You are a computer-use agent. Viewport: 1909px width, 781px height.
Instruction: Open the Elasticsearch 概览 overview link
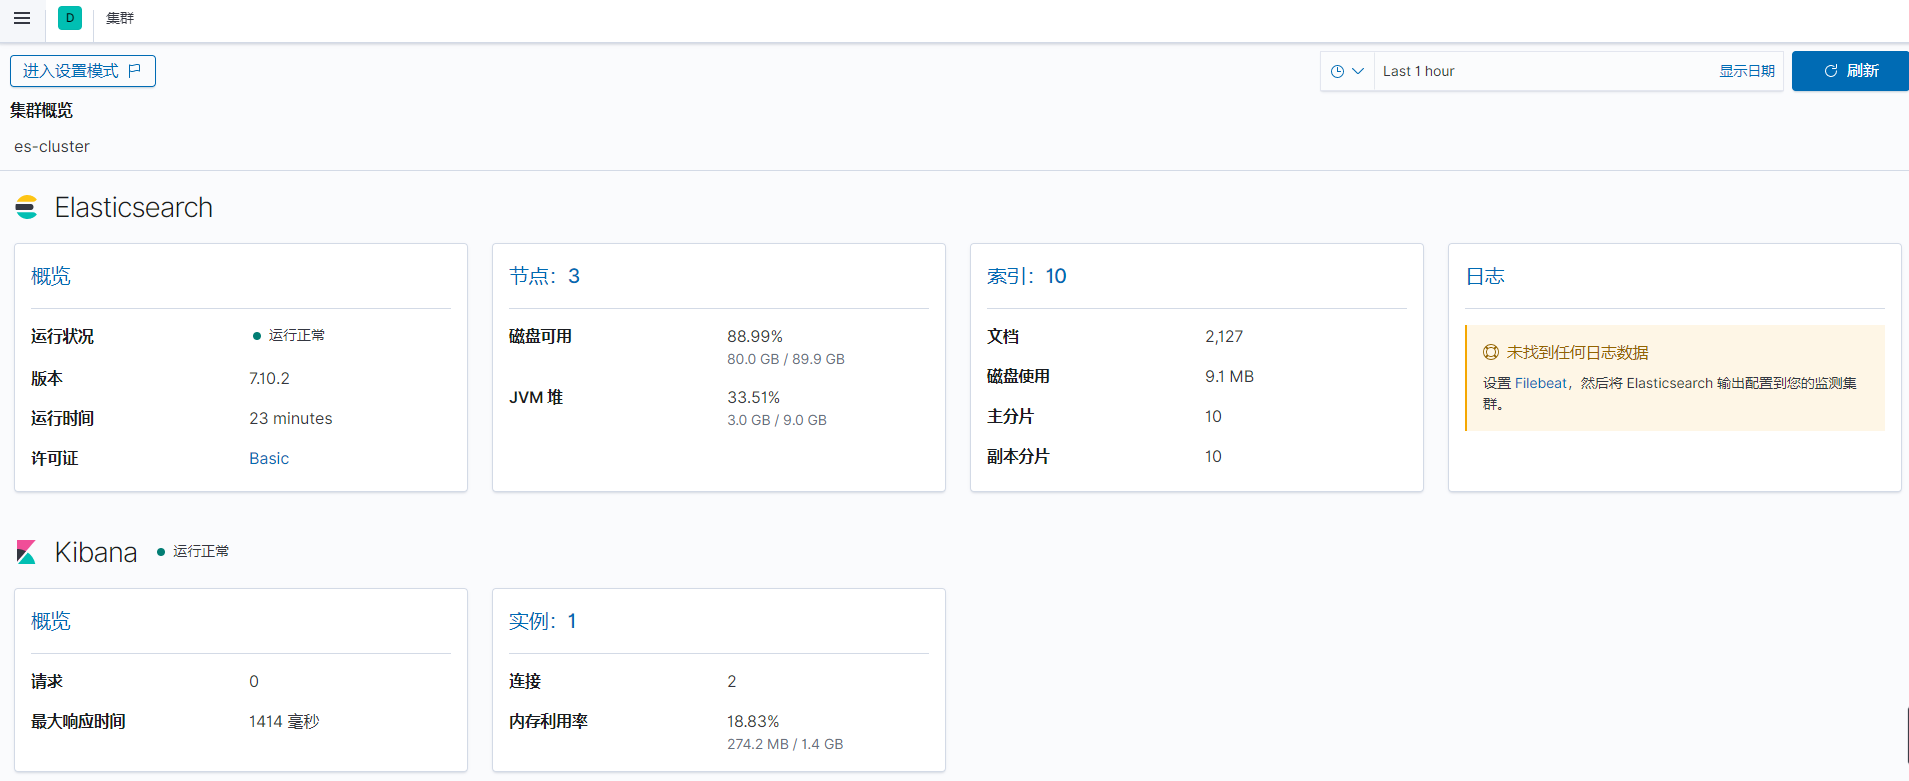click(51, 276)
